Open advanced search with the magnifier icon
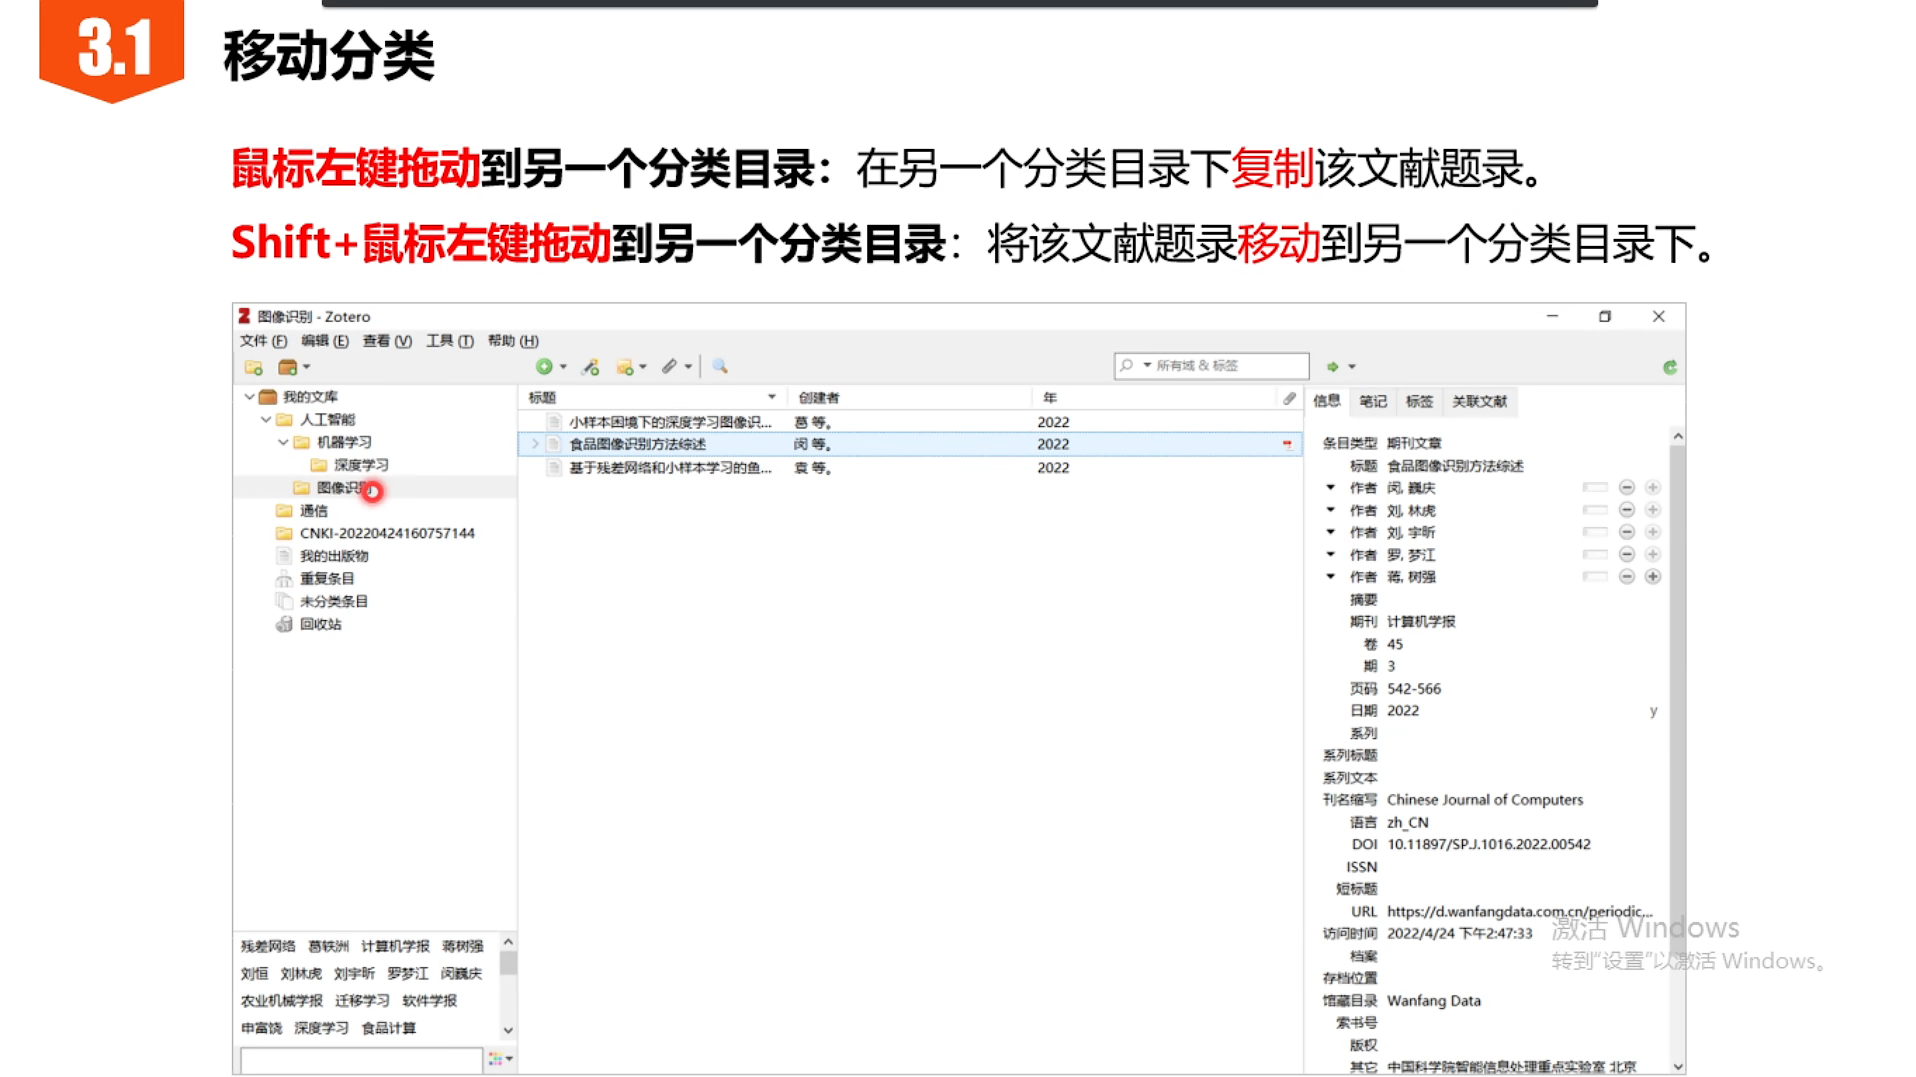 (x=719, y=366)
